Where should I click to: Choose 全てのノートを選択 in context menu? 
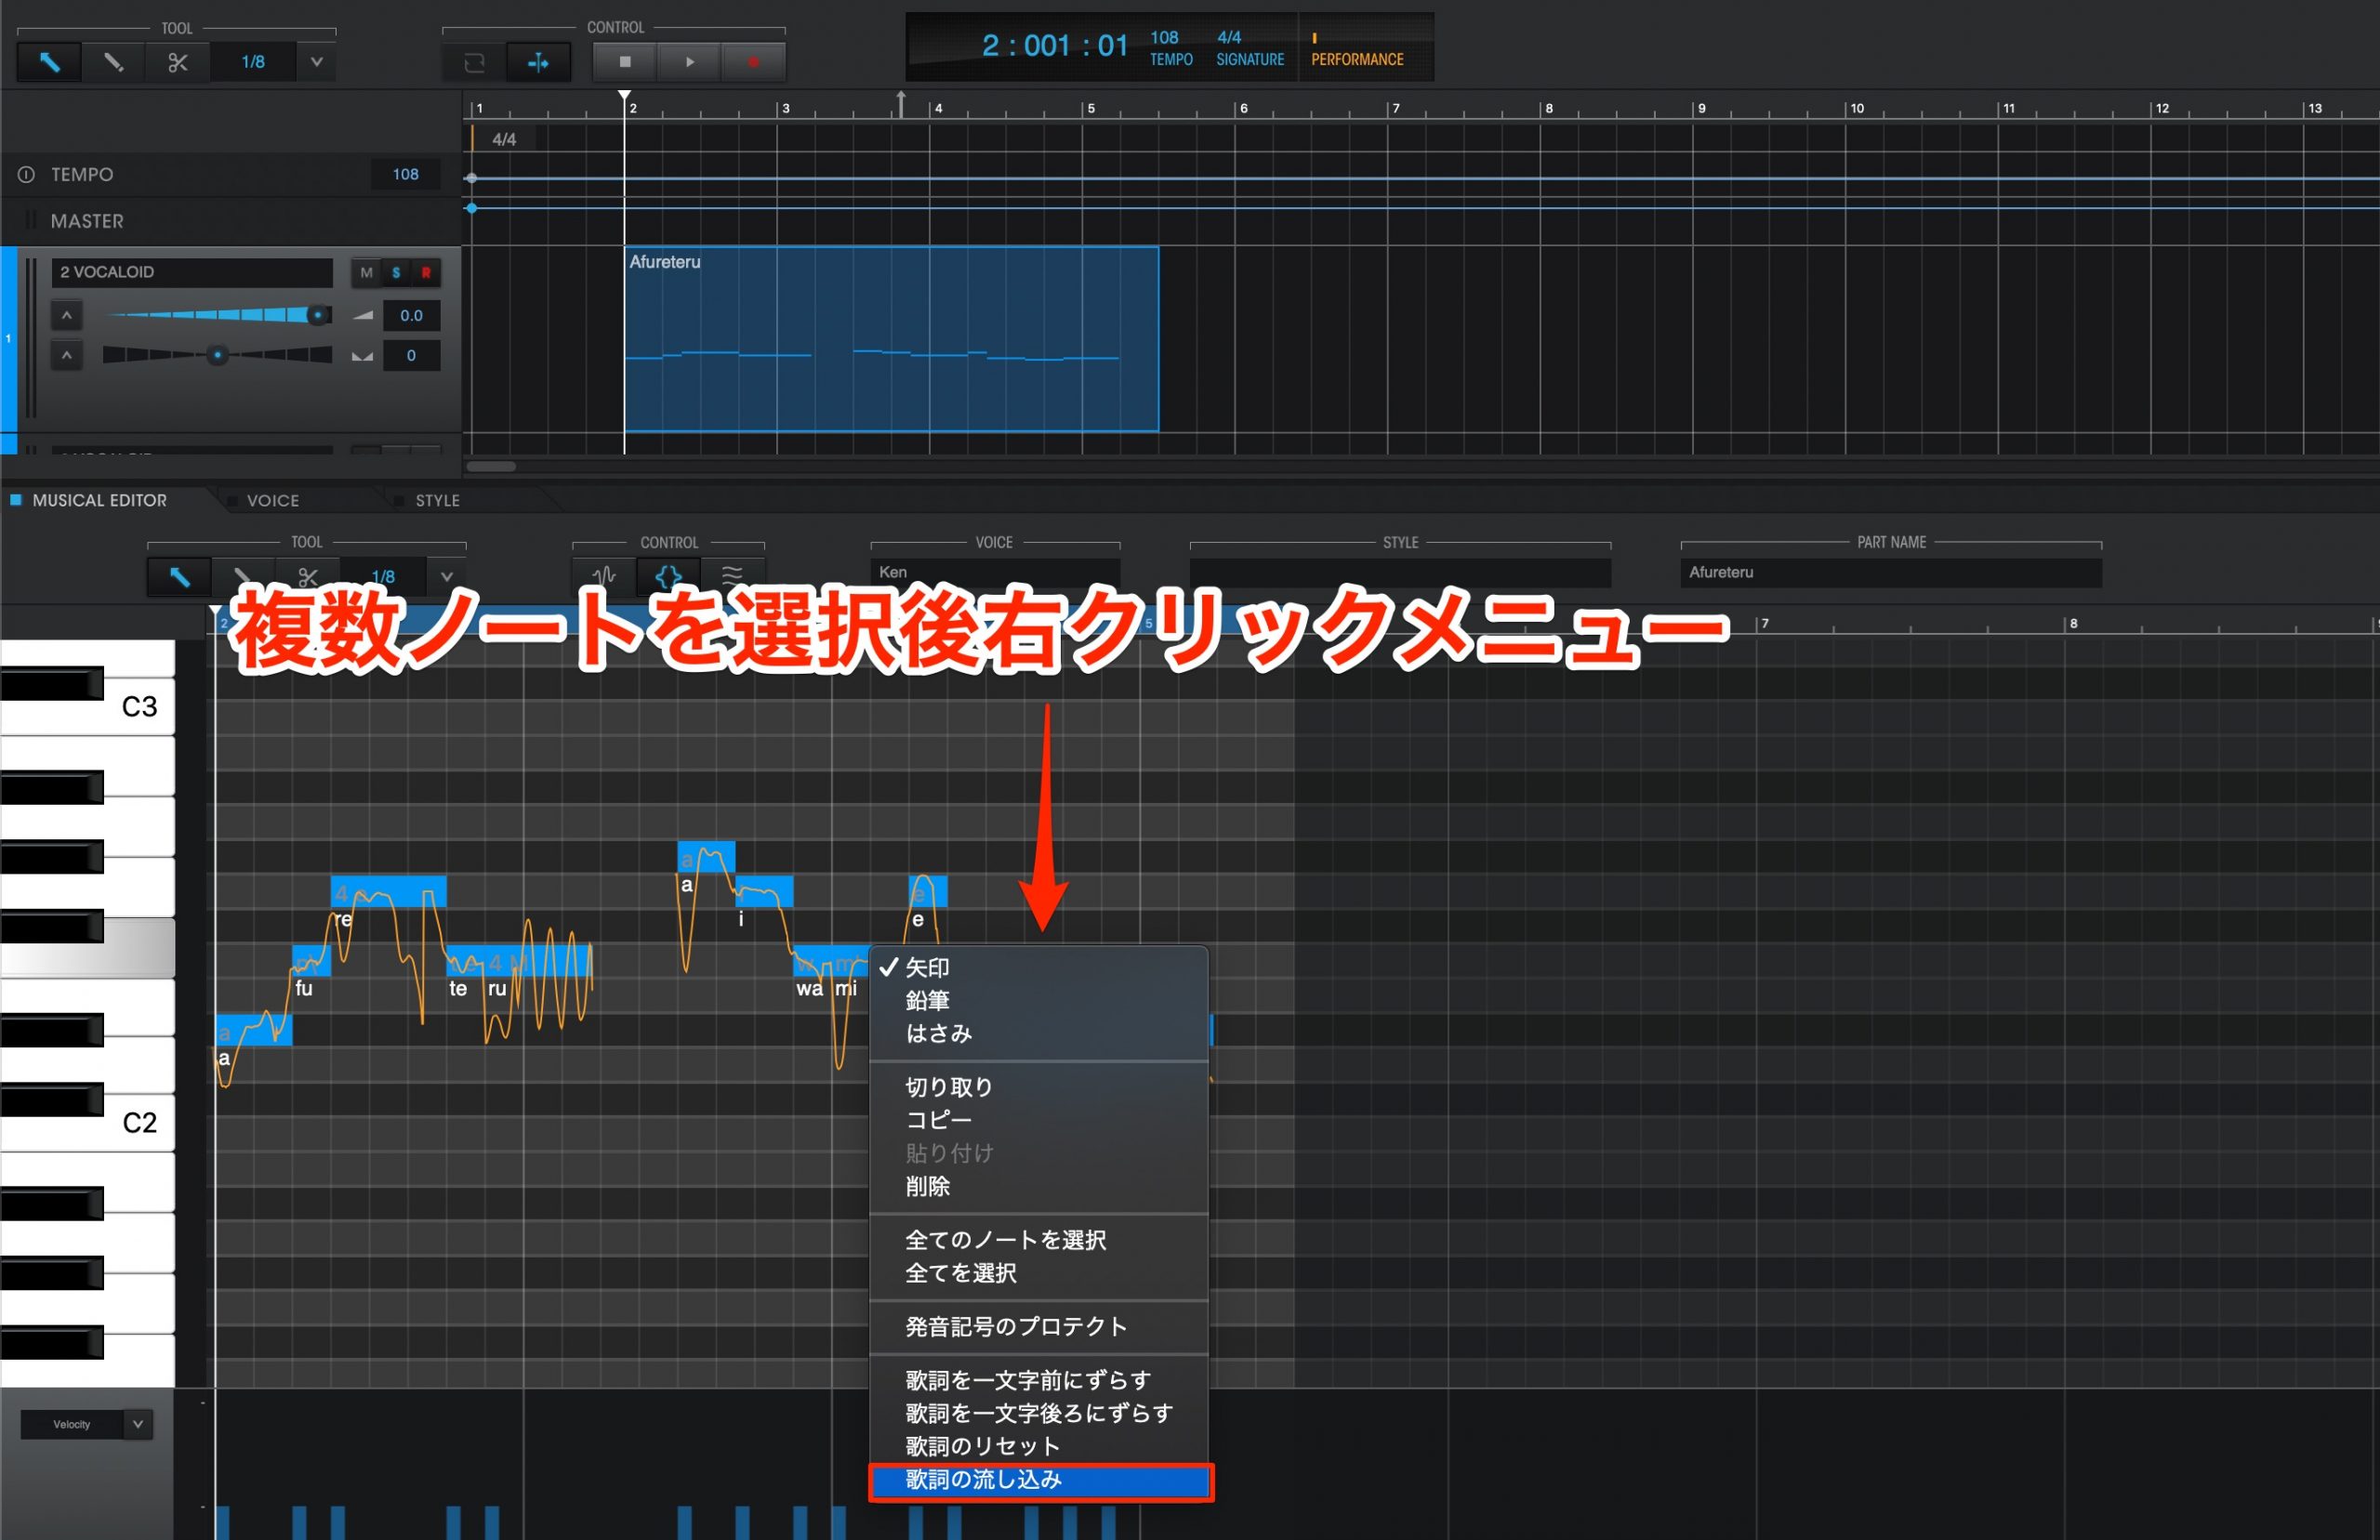(x=1039, y=1241)
